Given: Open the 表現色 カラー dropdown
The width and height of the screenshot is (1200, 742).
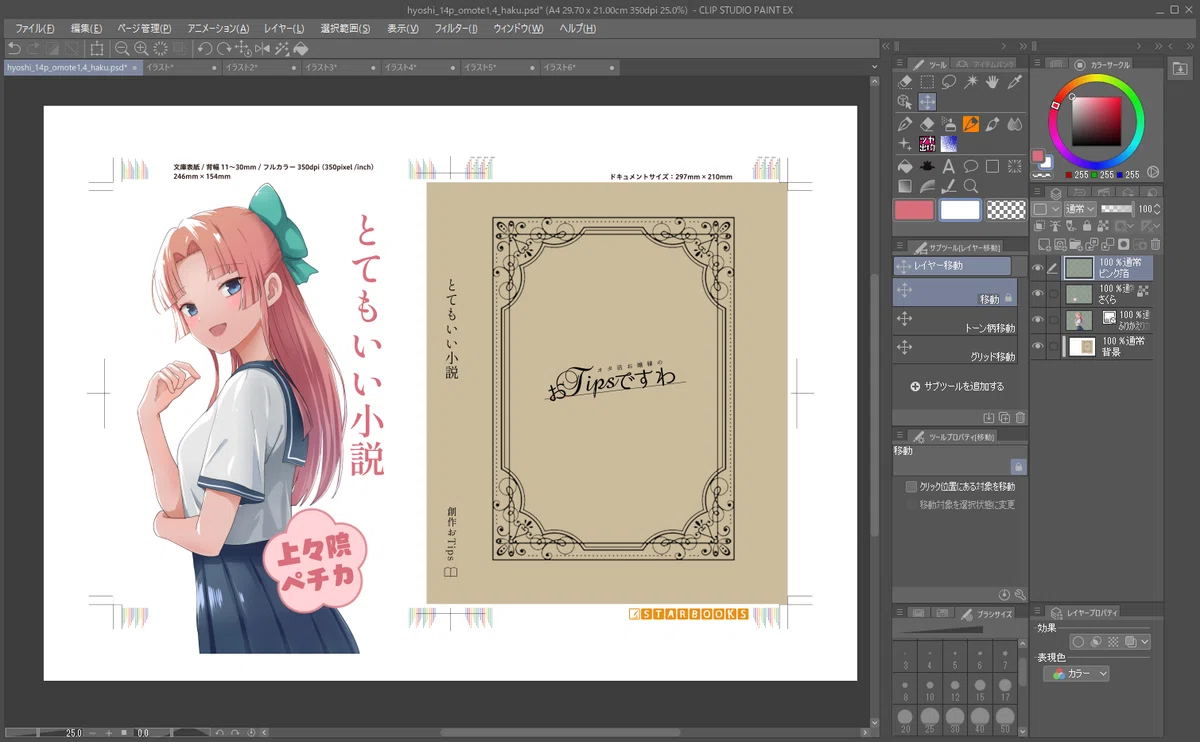Looking at the screenshot, I should [x=1076, y=674].
